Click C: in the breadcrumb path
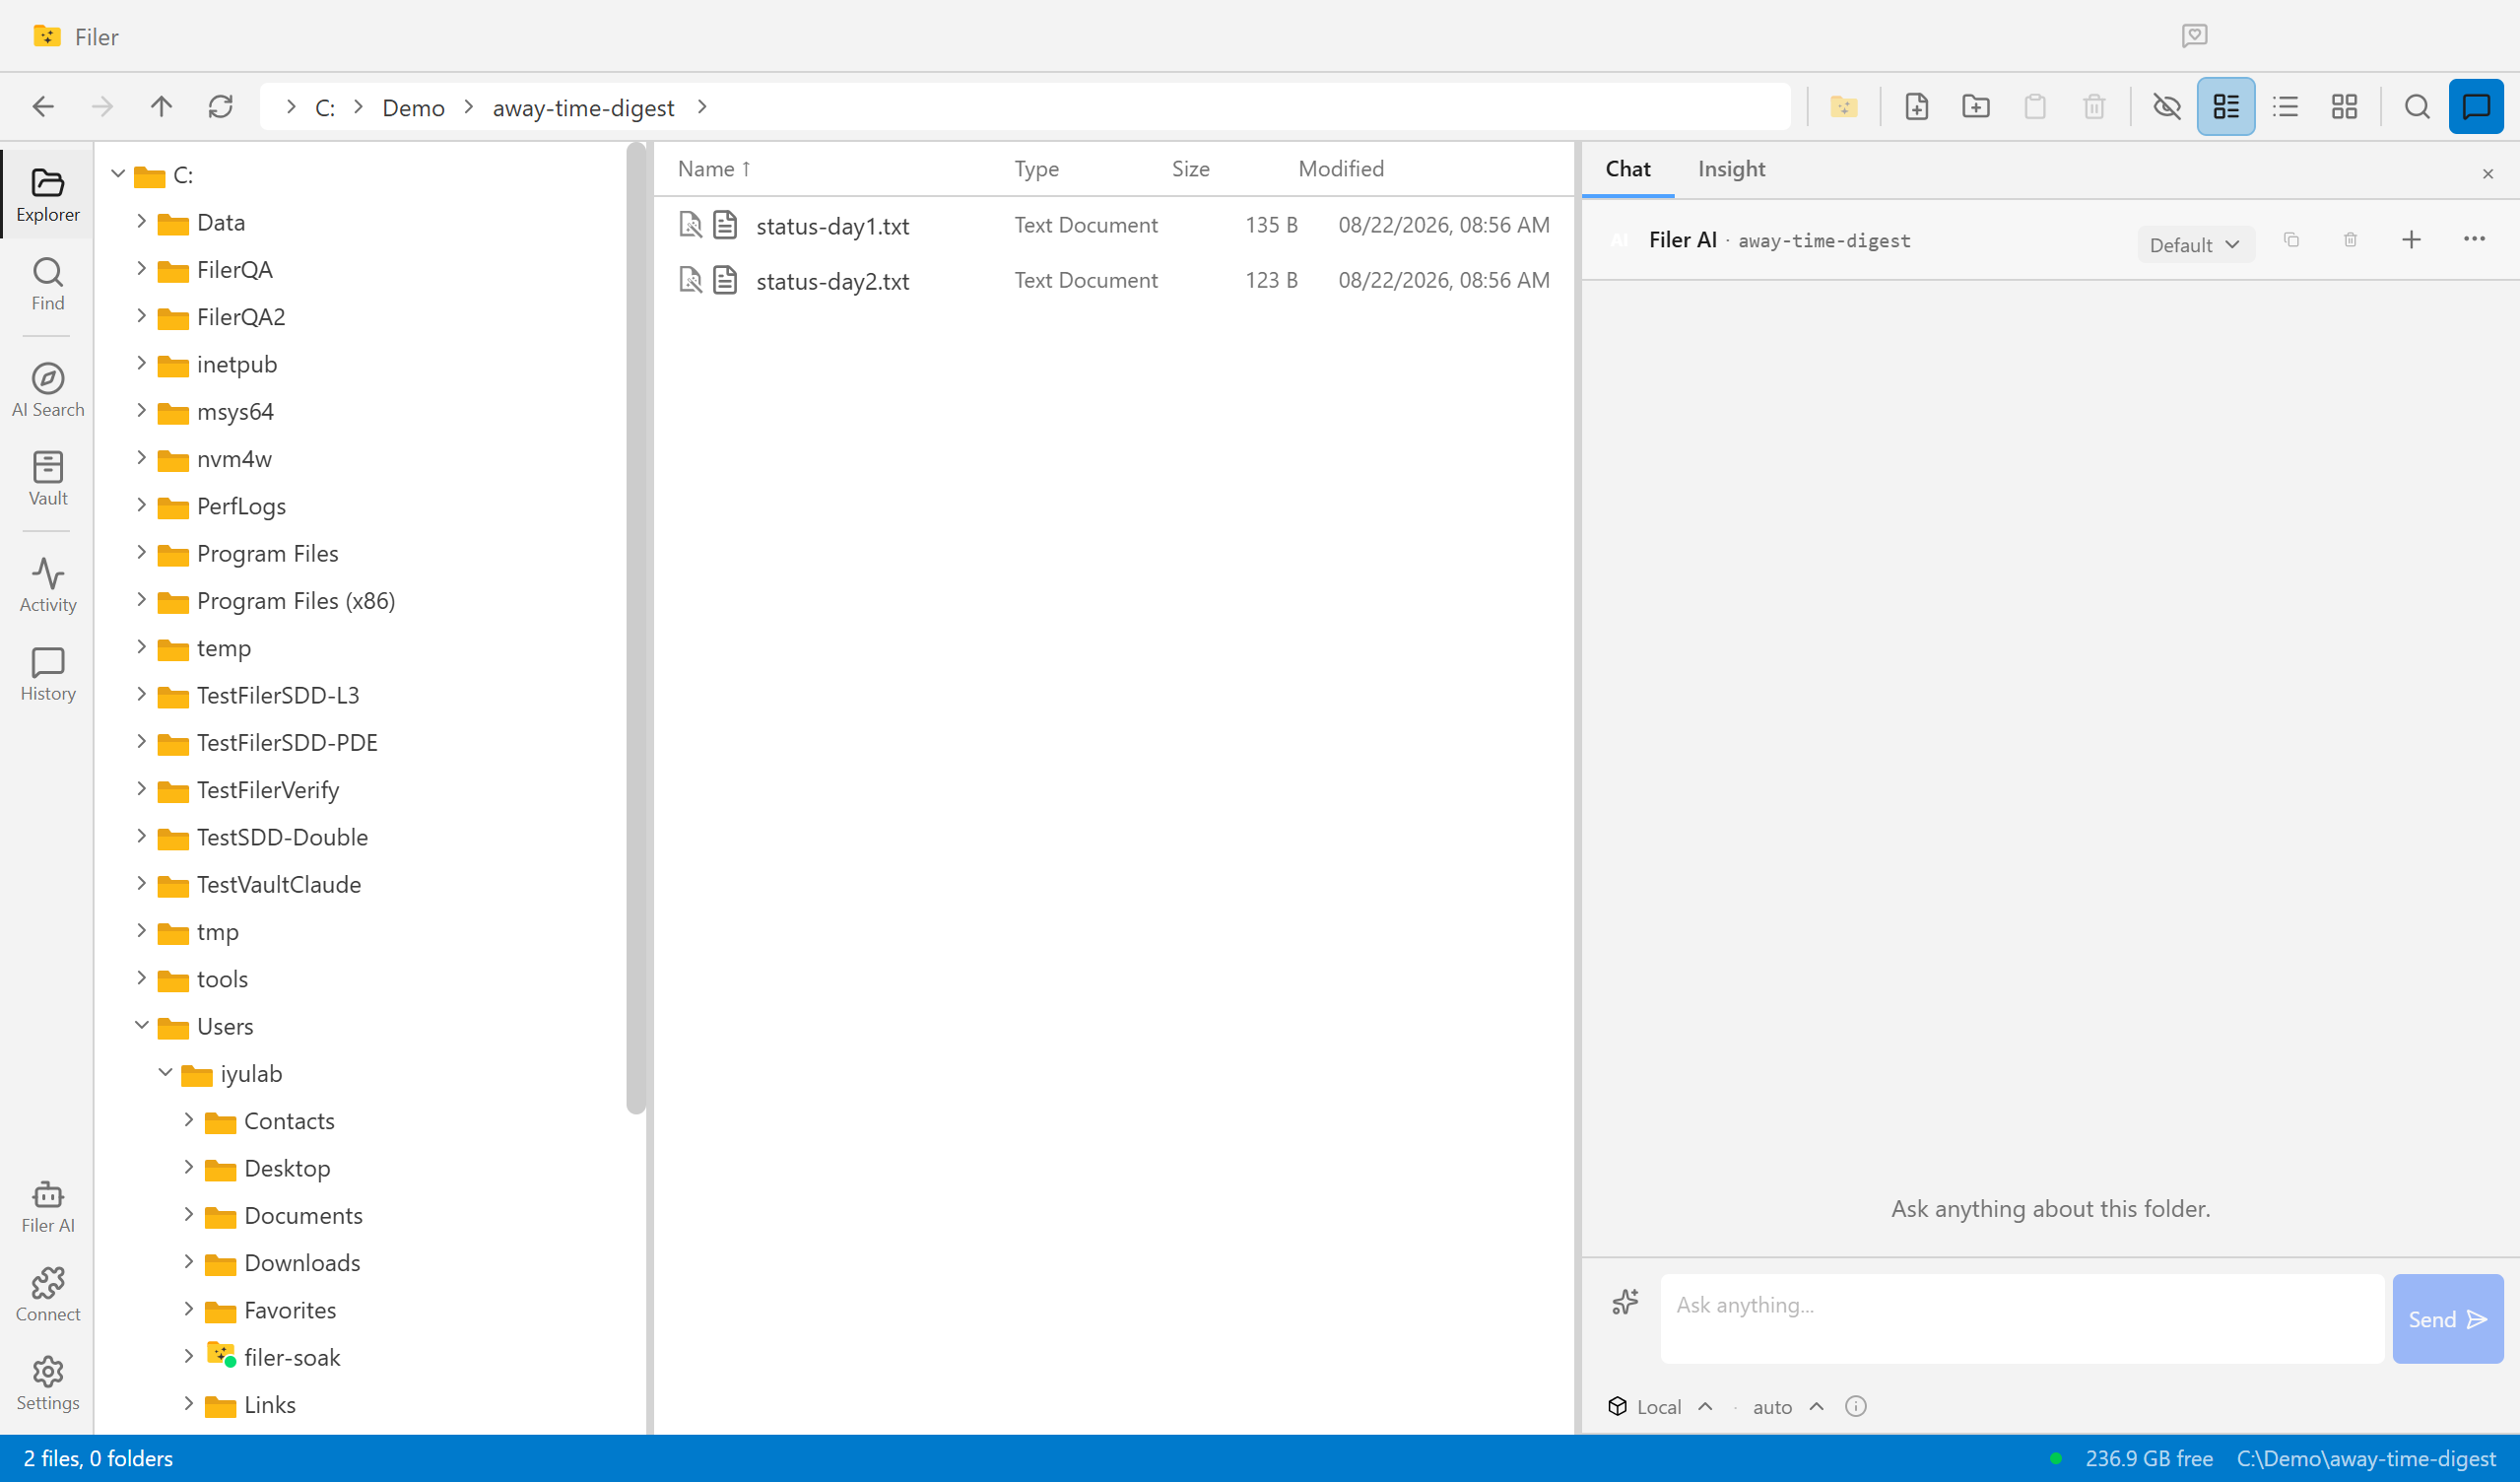2520x1482 pixels. 325,108
